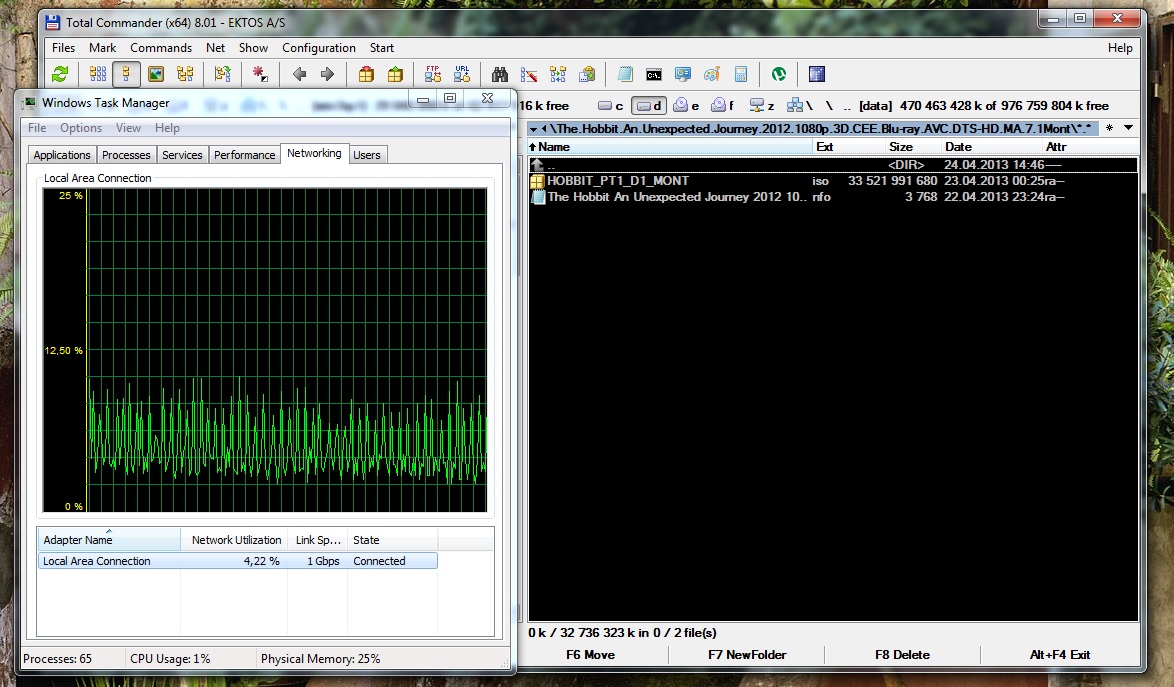Open the Configuration menu
This screenshot has width=1174, height=687.
pos(319,48)
